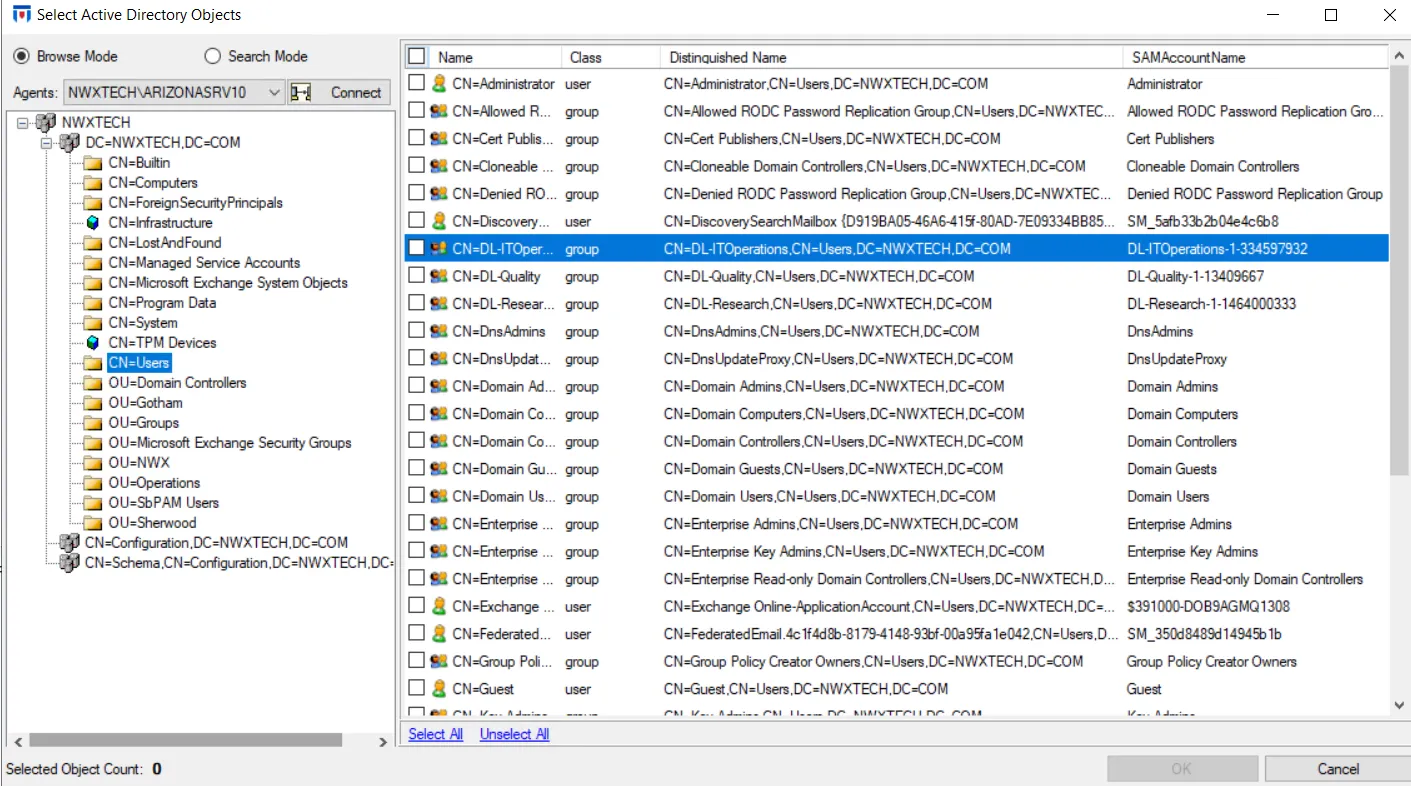Open the Agents dropdown list
1411x786 pixels.
275,93
